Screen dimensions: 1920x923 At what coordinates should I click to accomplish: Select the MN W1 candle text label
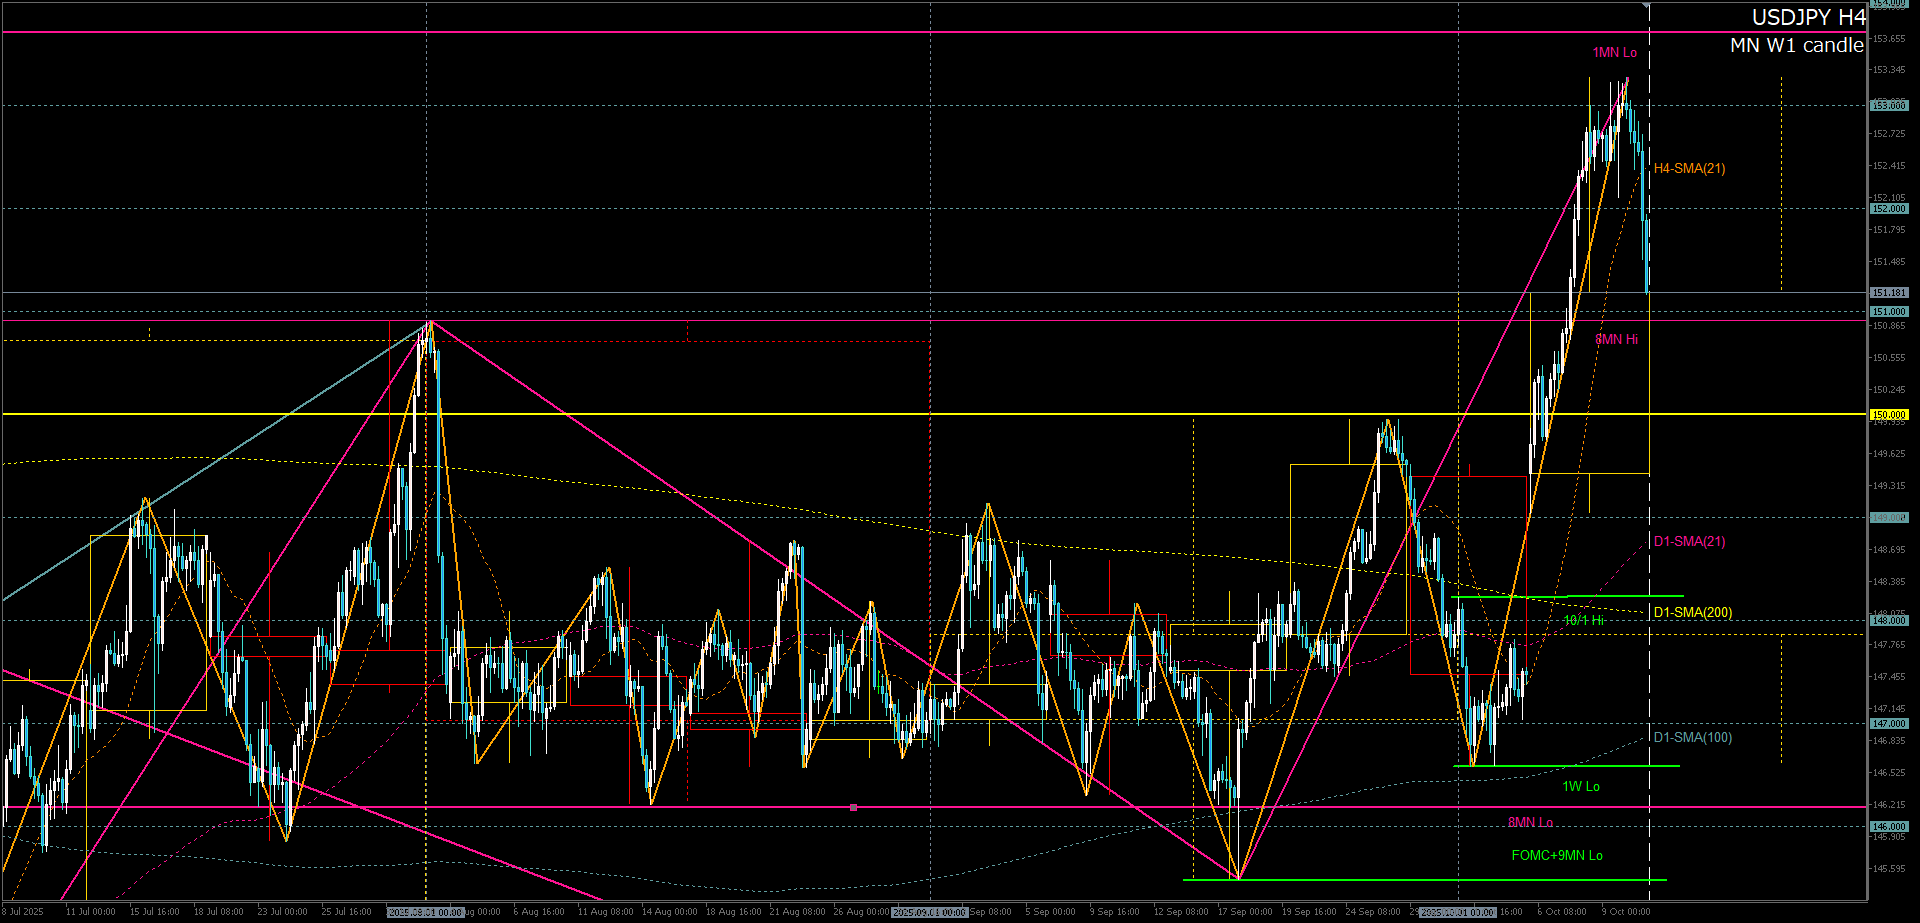pyautogui.click(x=1796, y=45)
